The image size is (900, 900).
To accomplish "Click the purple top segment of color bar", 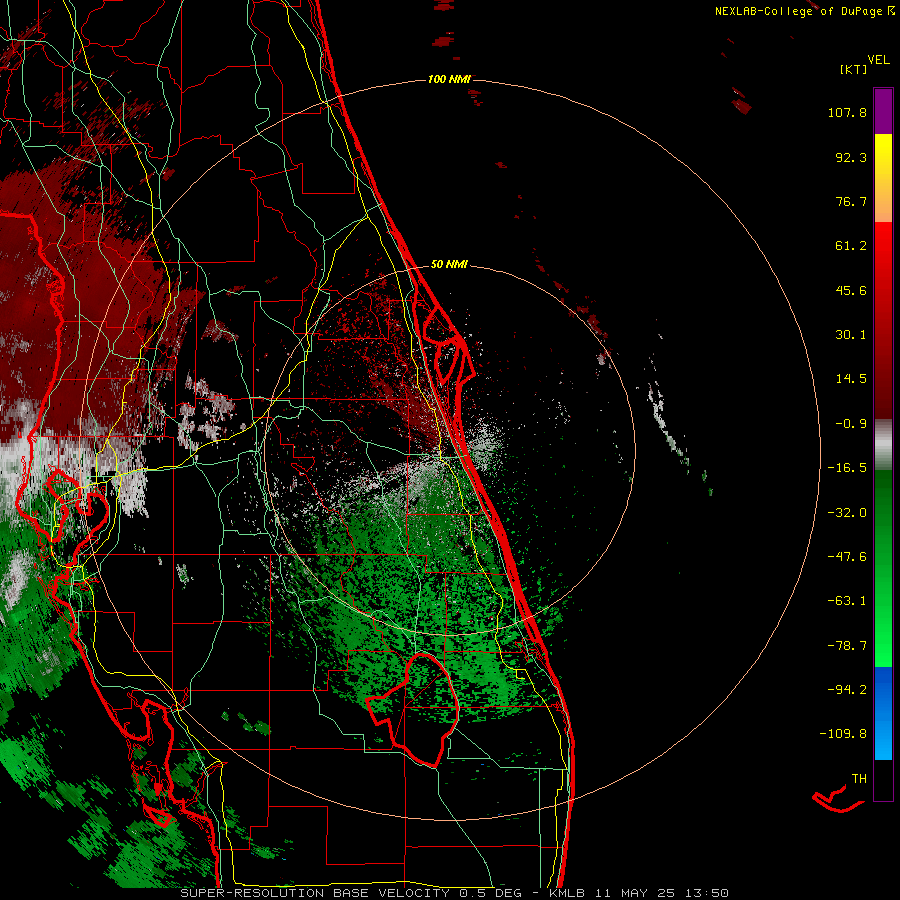I will pos(883,111).
